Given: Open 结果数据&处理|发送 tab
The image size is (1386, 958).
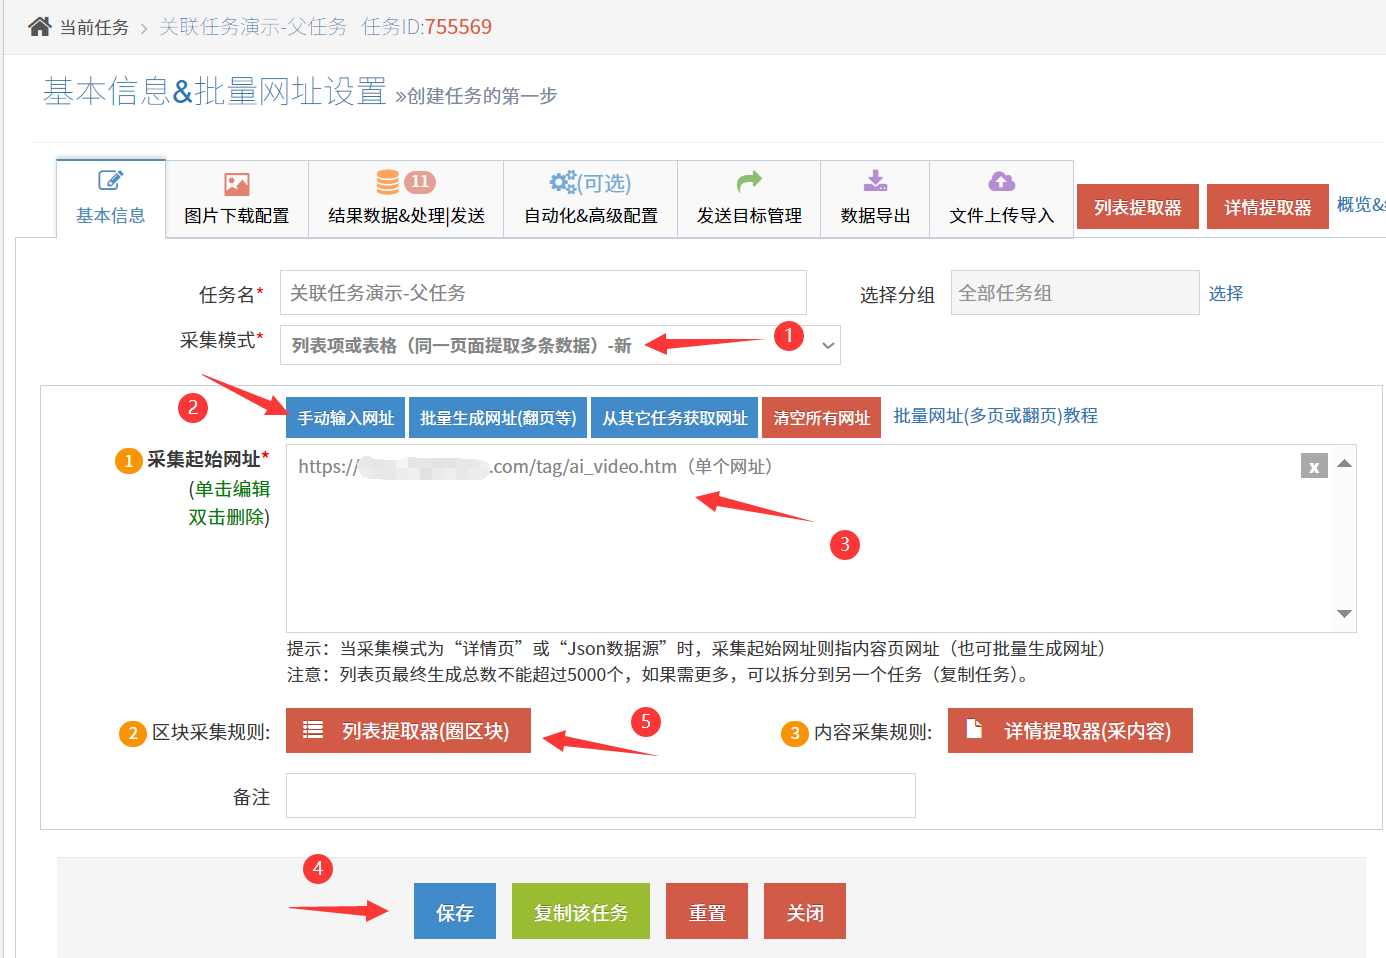Looking at the screenshot, I should 406,199.
